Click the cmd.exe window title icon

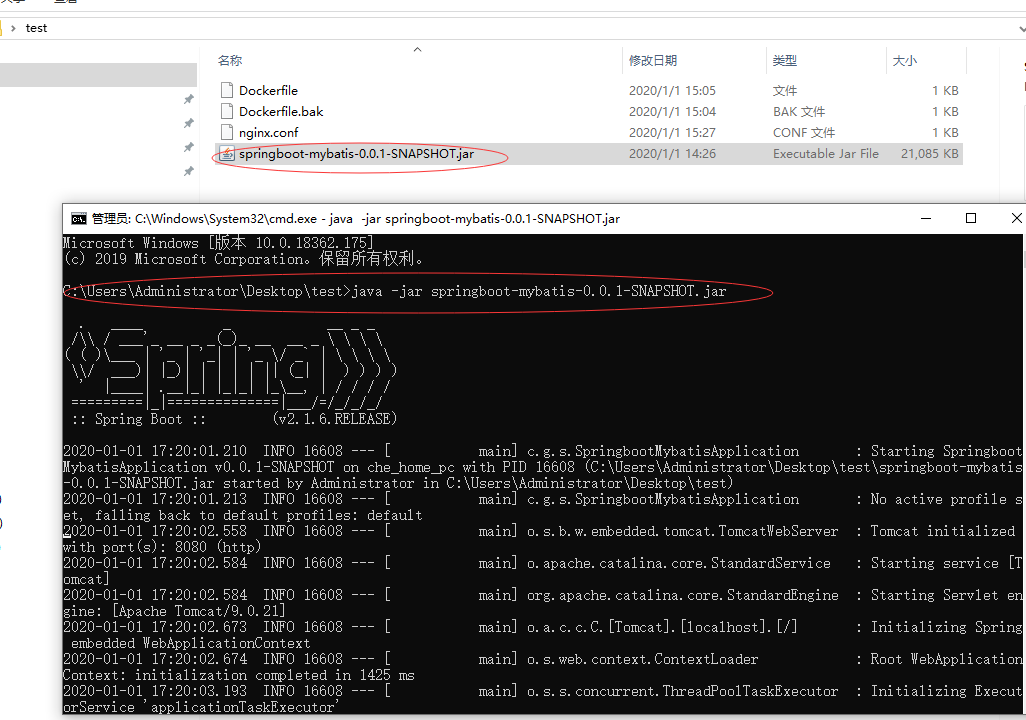pyautogui.click(x=79, y=219)
